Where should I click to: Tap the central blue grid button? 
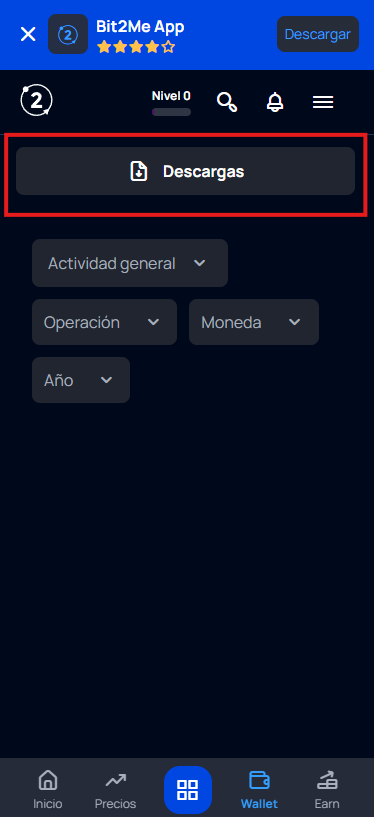[188, 790]
